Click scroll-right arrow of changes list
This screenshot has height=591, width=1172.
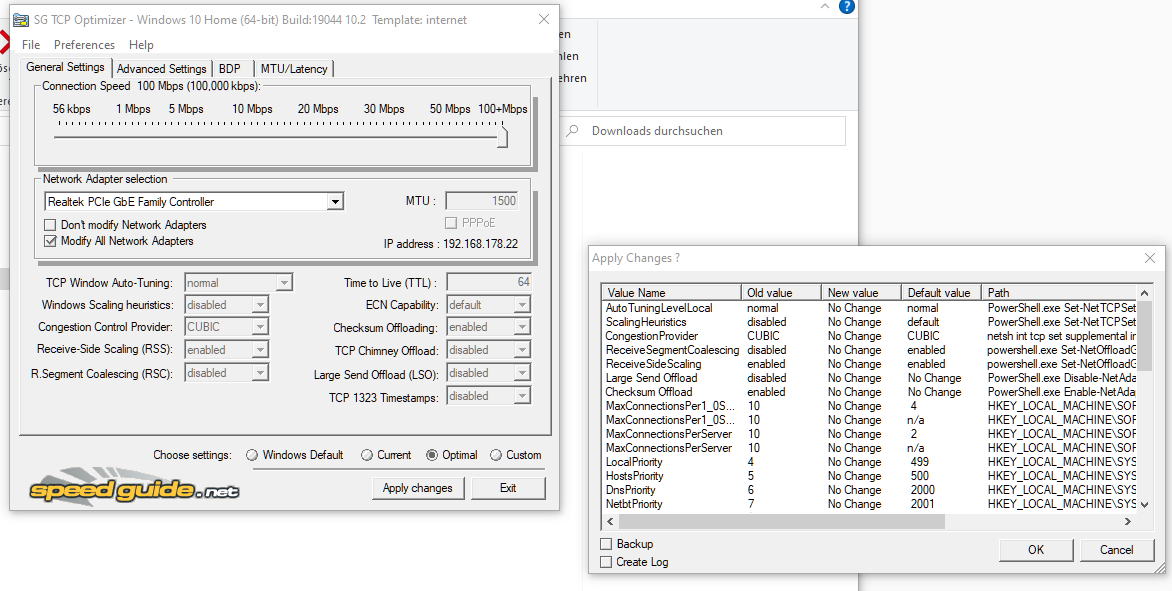[x=1128, y=522]
